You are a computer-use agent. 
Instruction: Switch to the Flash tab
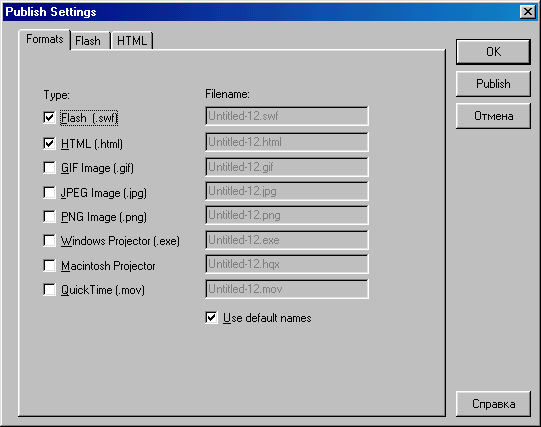coord(90,41)
